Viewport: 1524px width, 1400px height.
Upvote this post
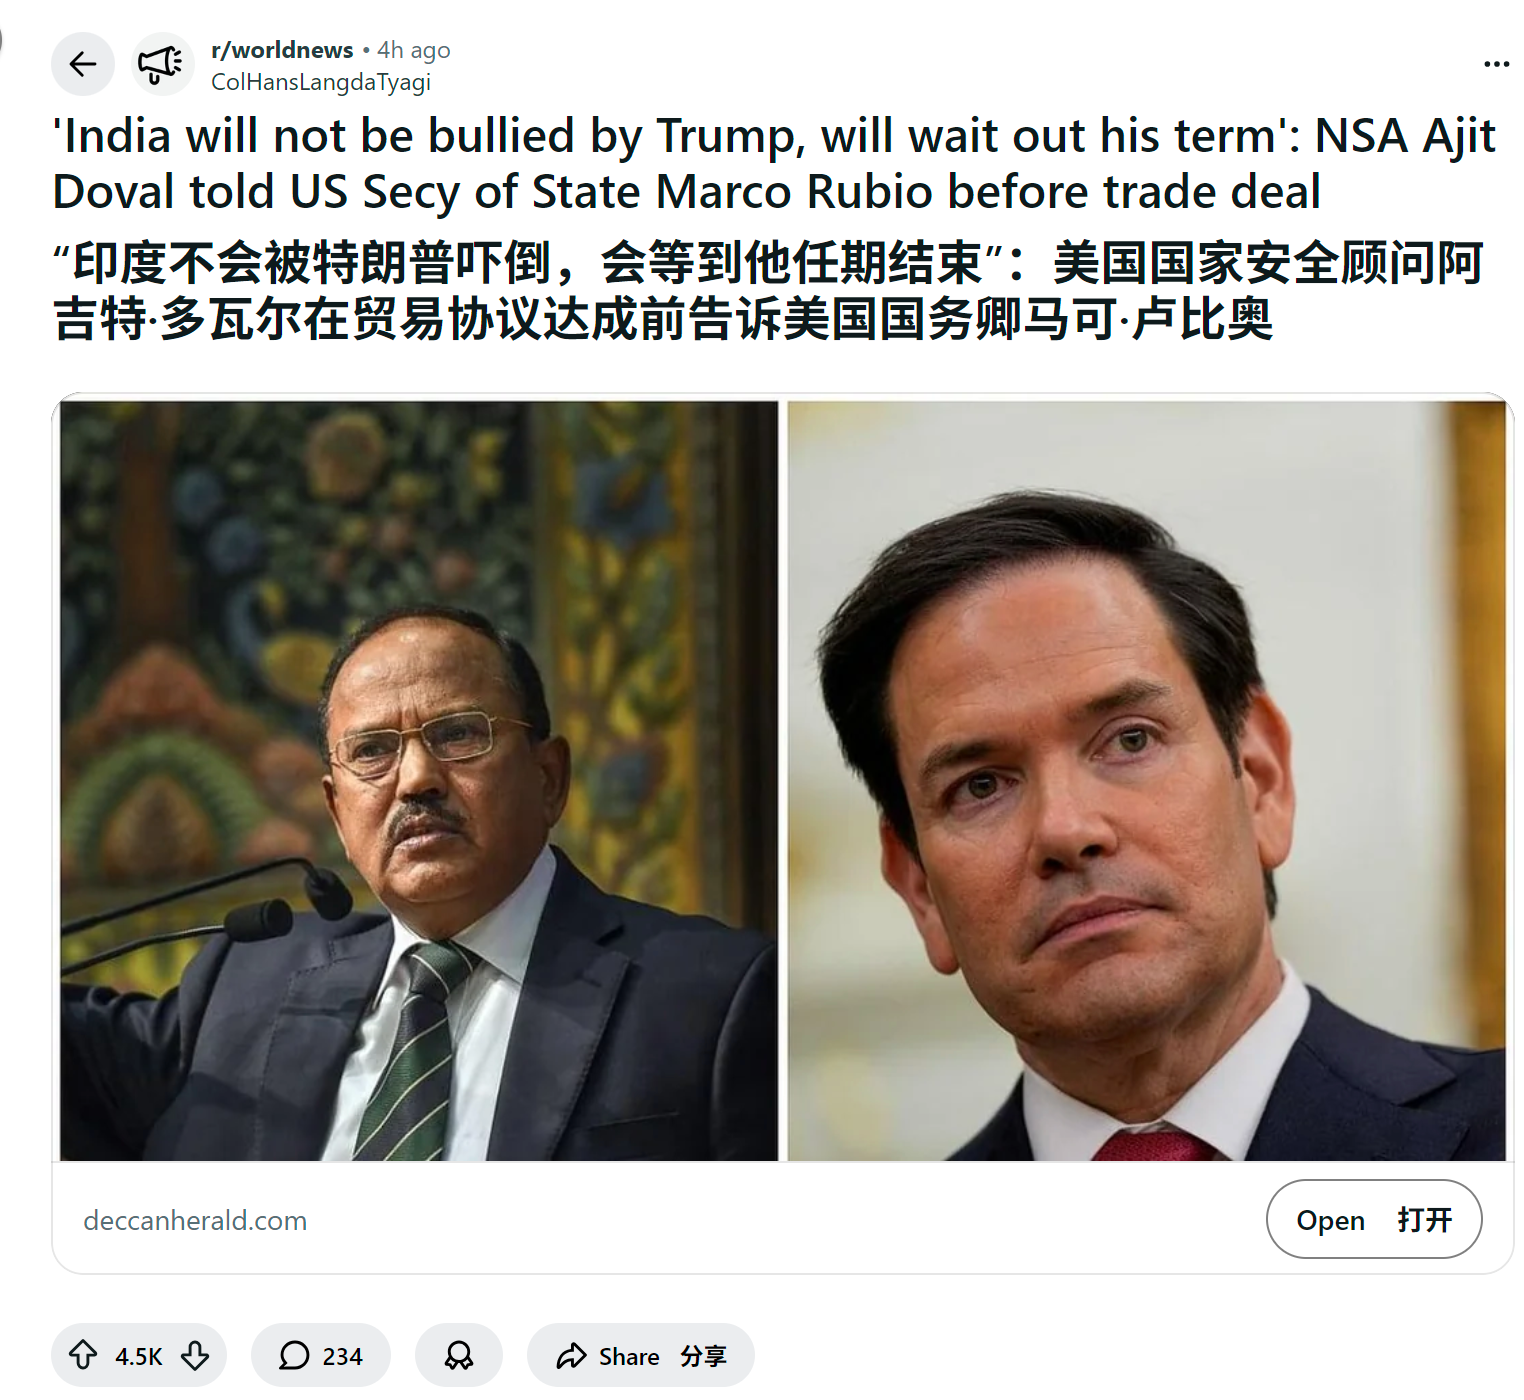(83, 1355)
